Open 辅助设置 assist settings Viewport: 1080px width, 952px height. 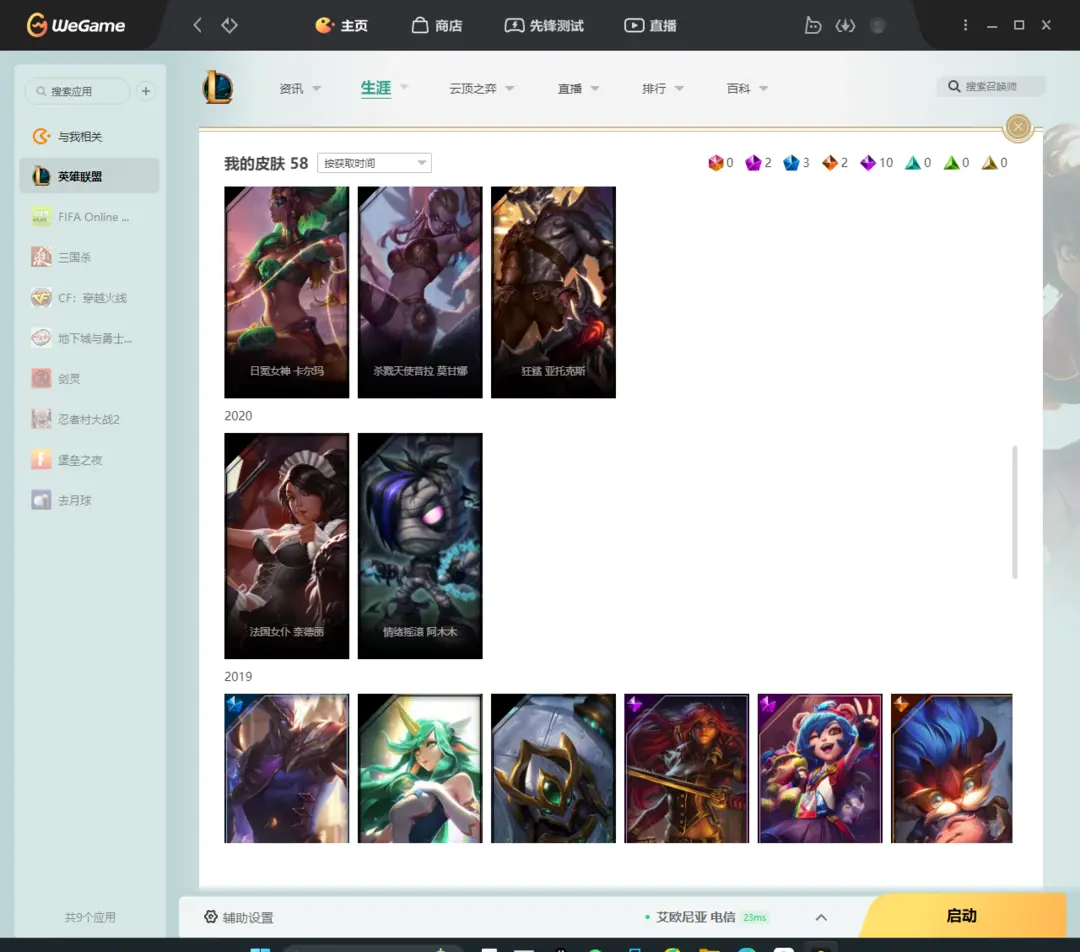click(x=239, y=917)
